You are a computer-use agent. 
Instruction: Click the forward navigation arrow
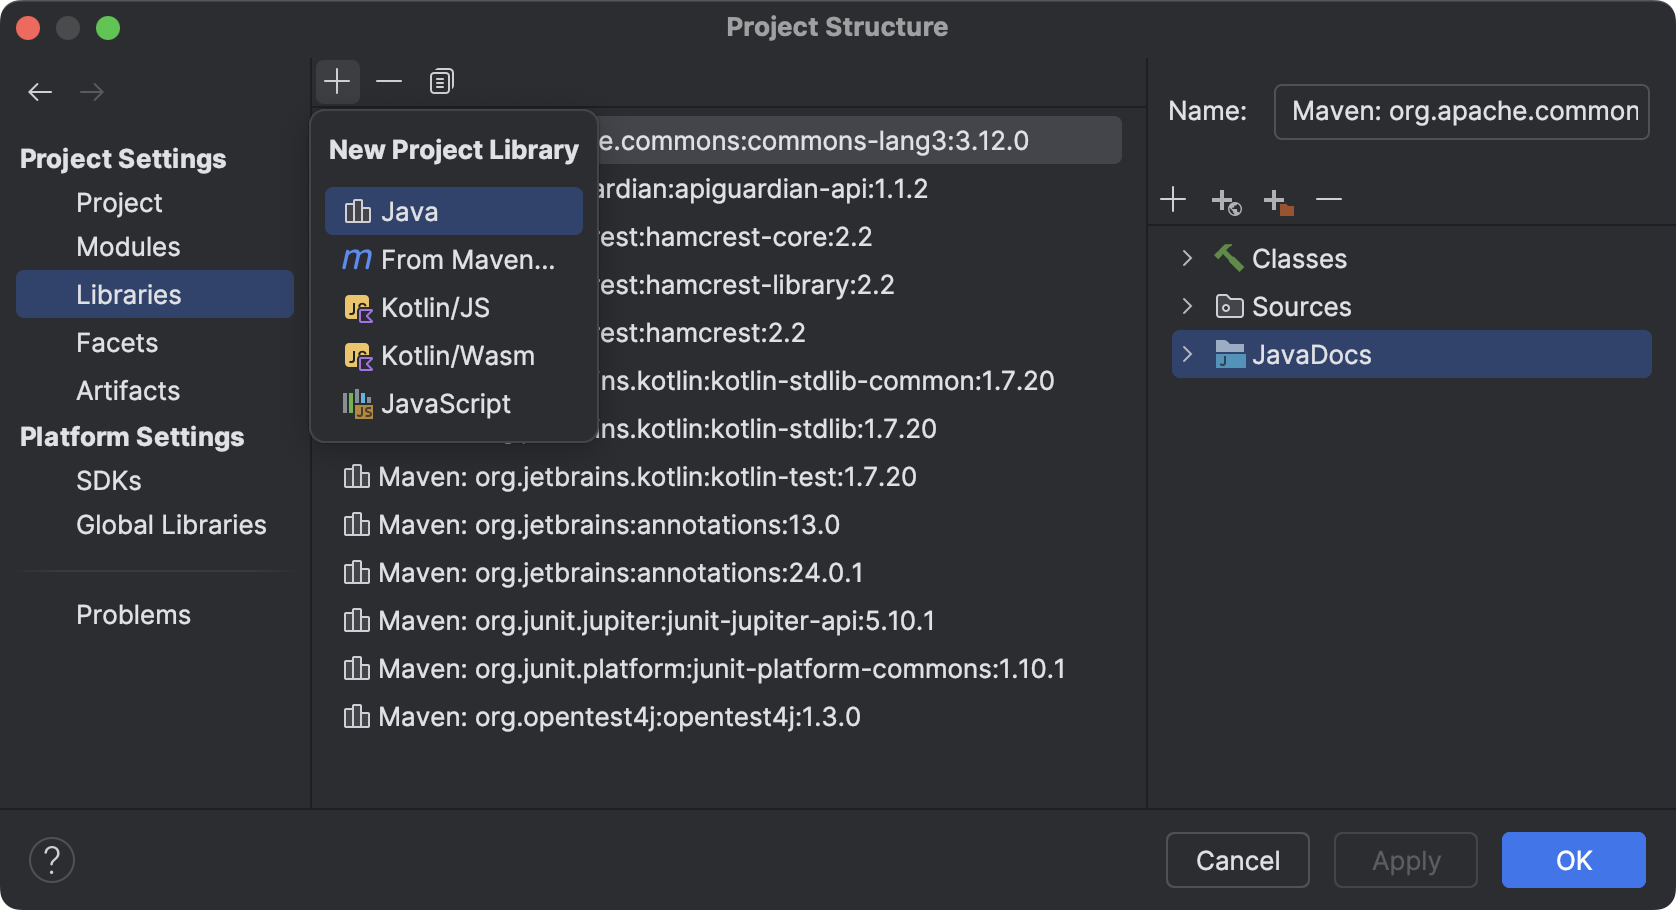(92, 91)
